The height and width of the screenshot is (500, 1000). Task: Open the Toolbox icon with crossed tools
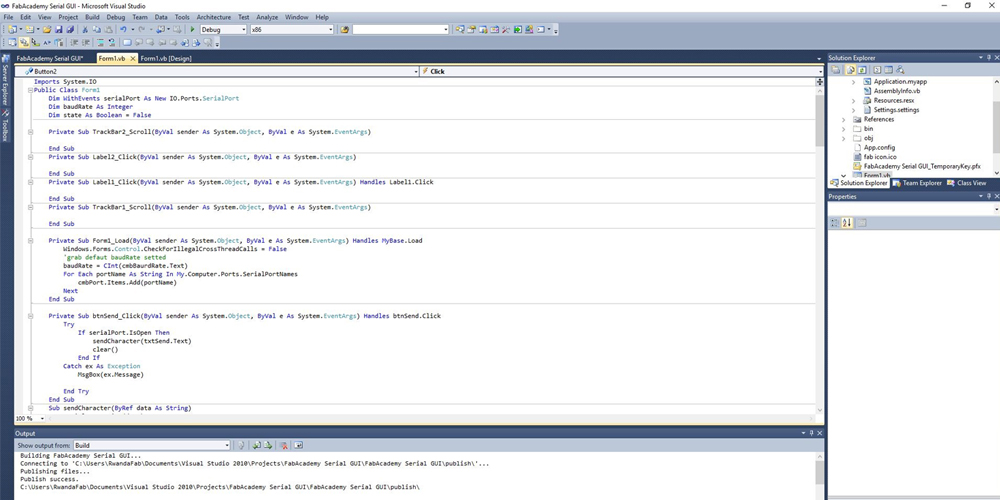[506, 29]
